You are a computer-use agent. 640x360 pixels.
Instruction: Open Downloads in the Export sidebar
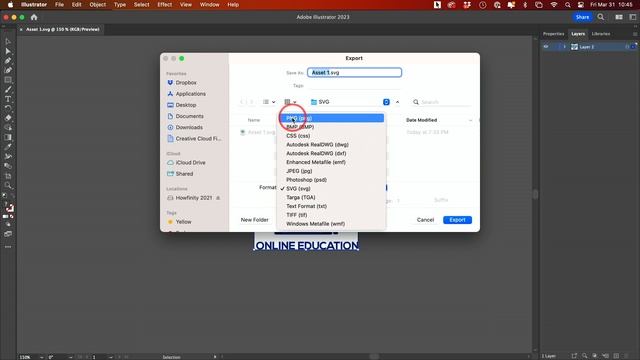coord(185,127)
